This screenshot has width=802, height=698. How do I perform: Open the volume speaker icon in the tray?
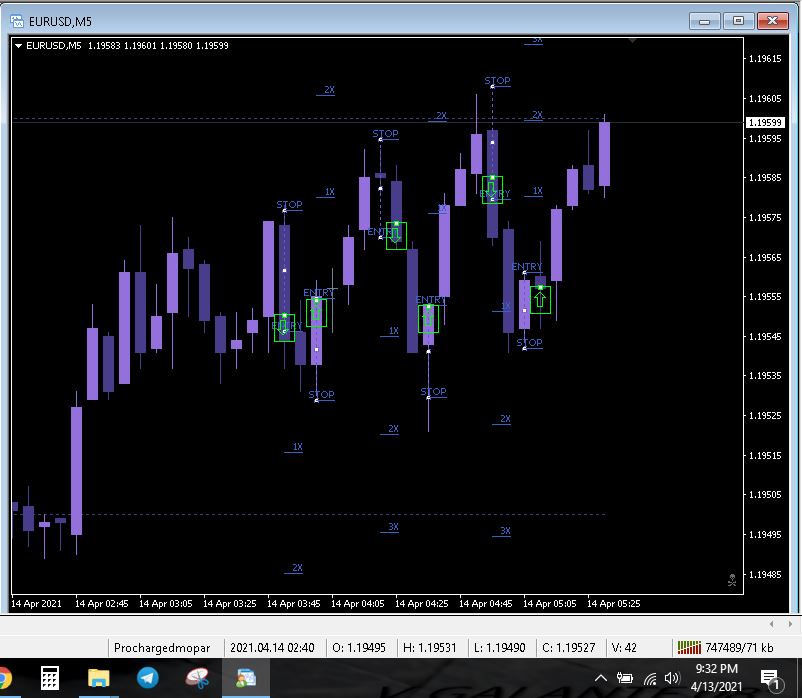click(x=672, y=679)
